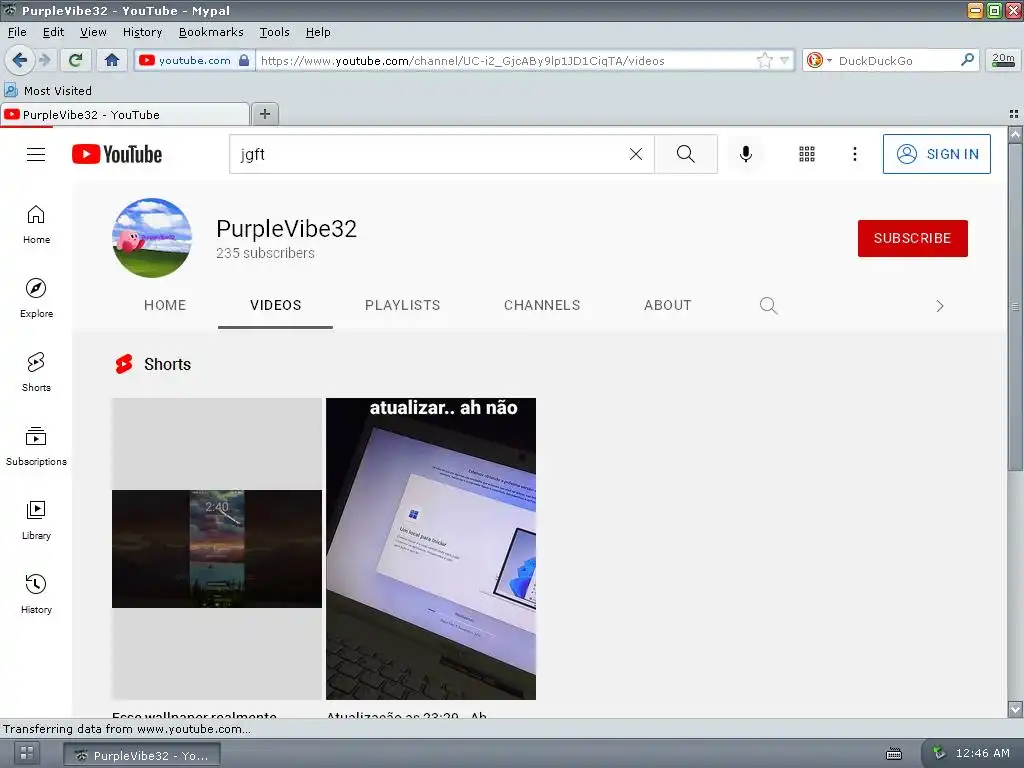Image resolution: width=1024 pixels, height=768 pixels.
Task: Click the keyboard tray icon
Action: point(894,754)
